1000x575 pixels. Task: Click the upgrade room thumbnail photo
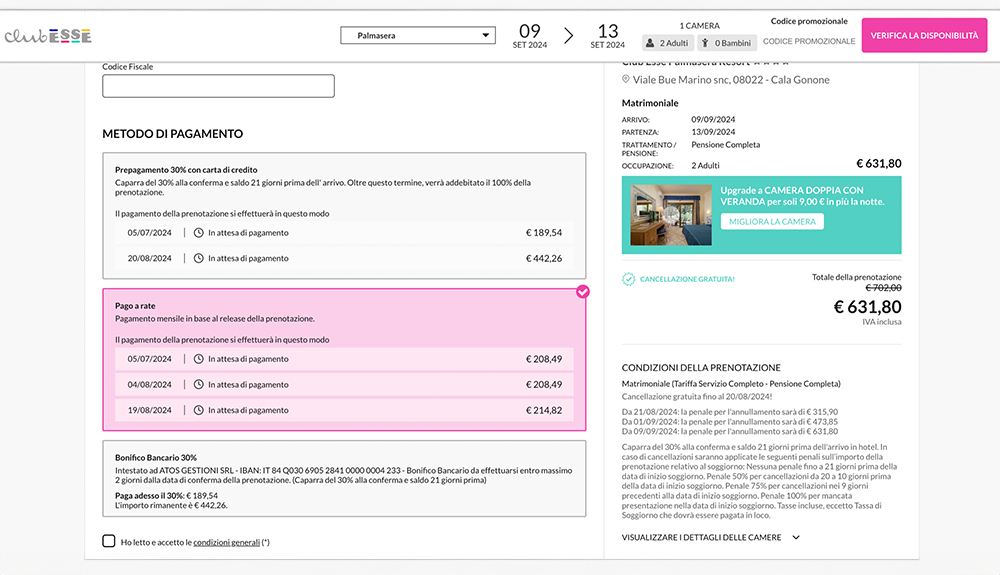point(671,215)
